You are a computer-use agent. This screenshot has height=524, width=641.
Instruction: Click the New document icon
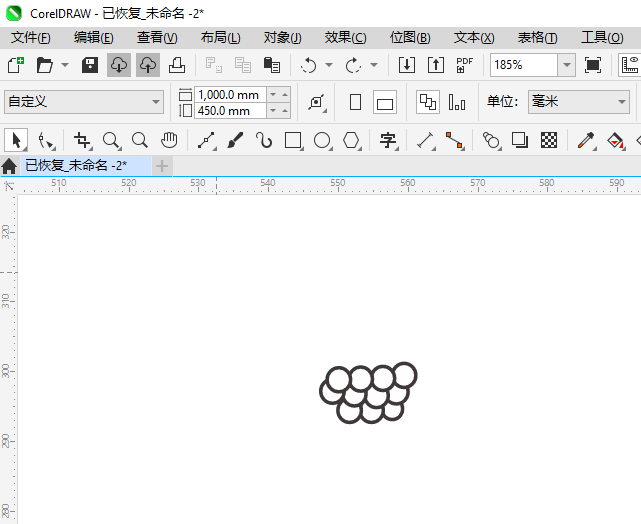coord(16,65)
